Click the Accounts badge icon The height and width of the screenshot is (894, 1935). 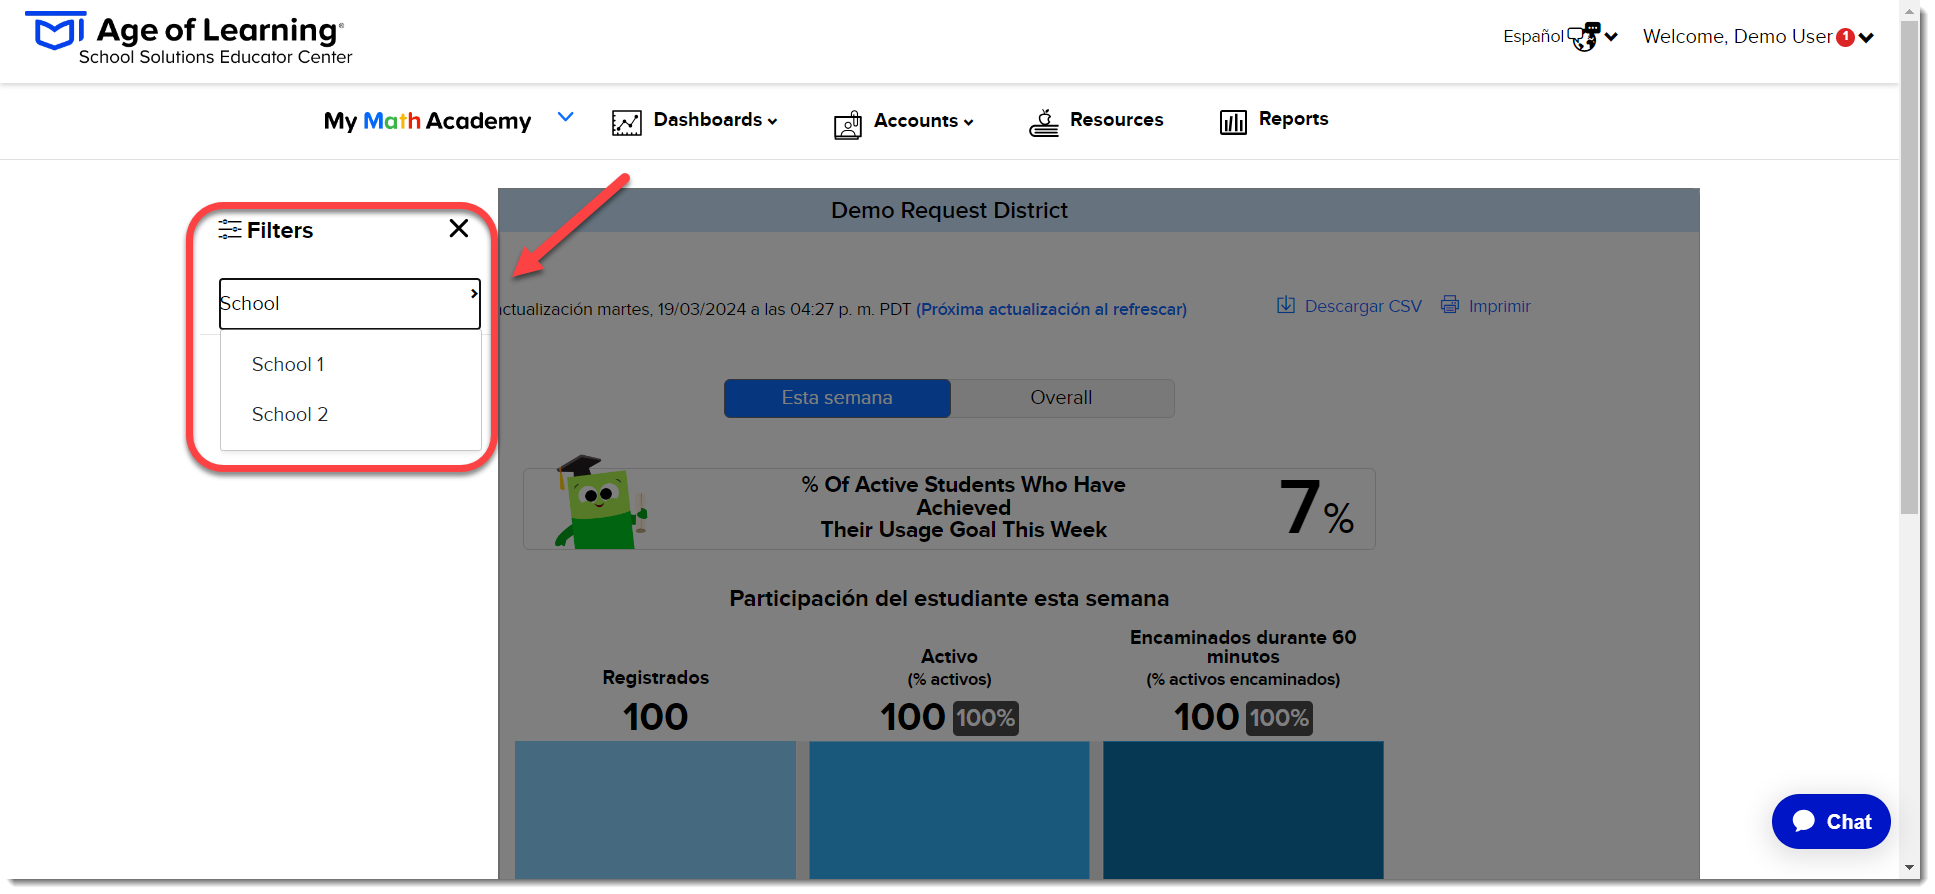(x=847, y=124)
